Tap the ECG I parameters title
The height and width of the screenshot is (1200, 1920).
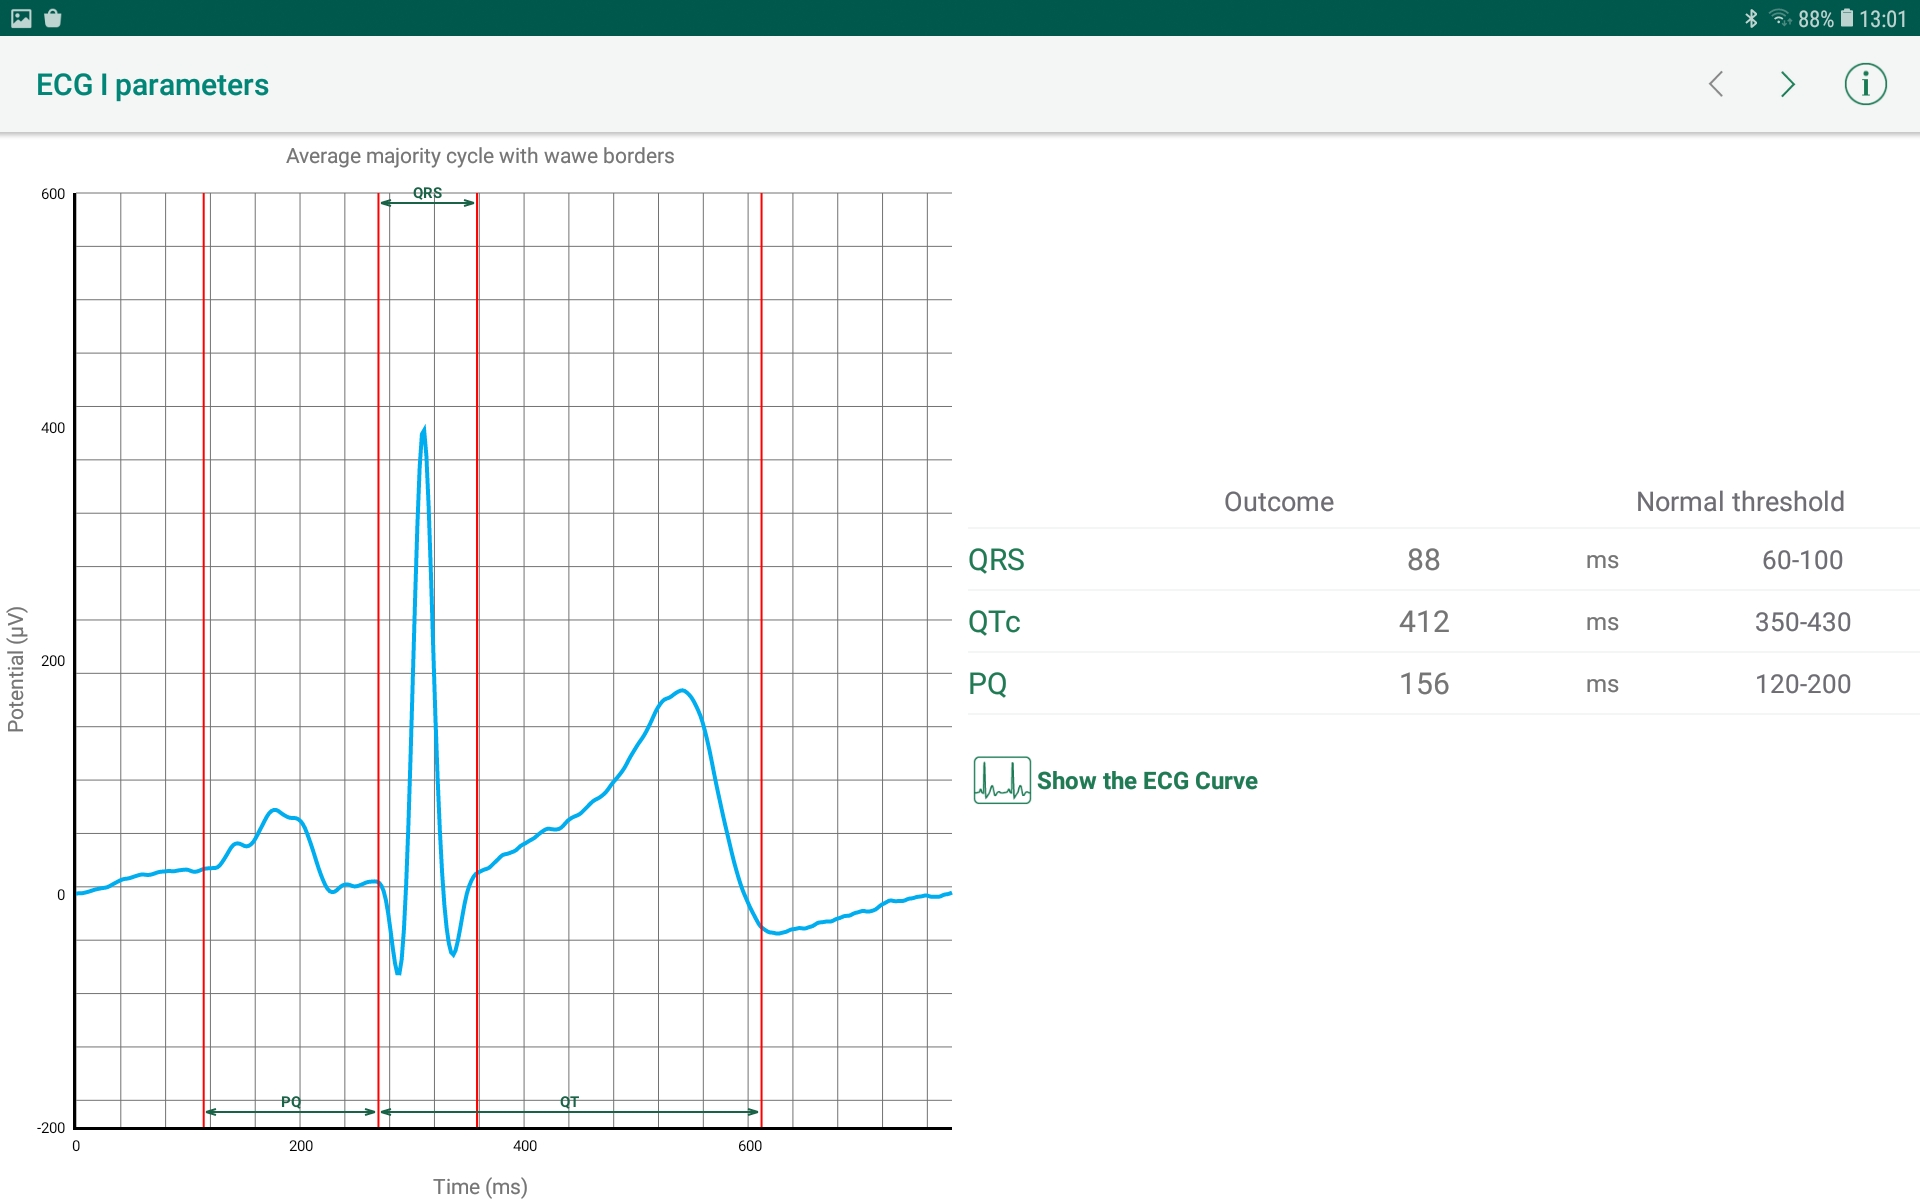point(152,85)
